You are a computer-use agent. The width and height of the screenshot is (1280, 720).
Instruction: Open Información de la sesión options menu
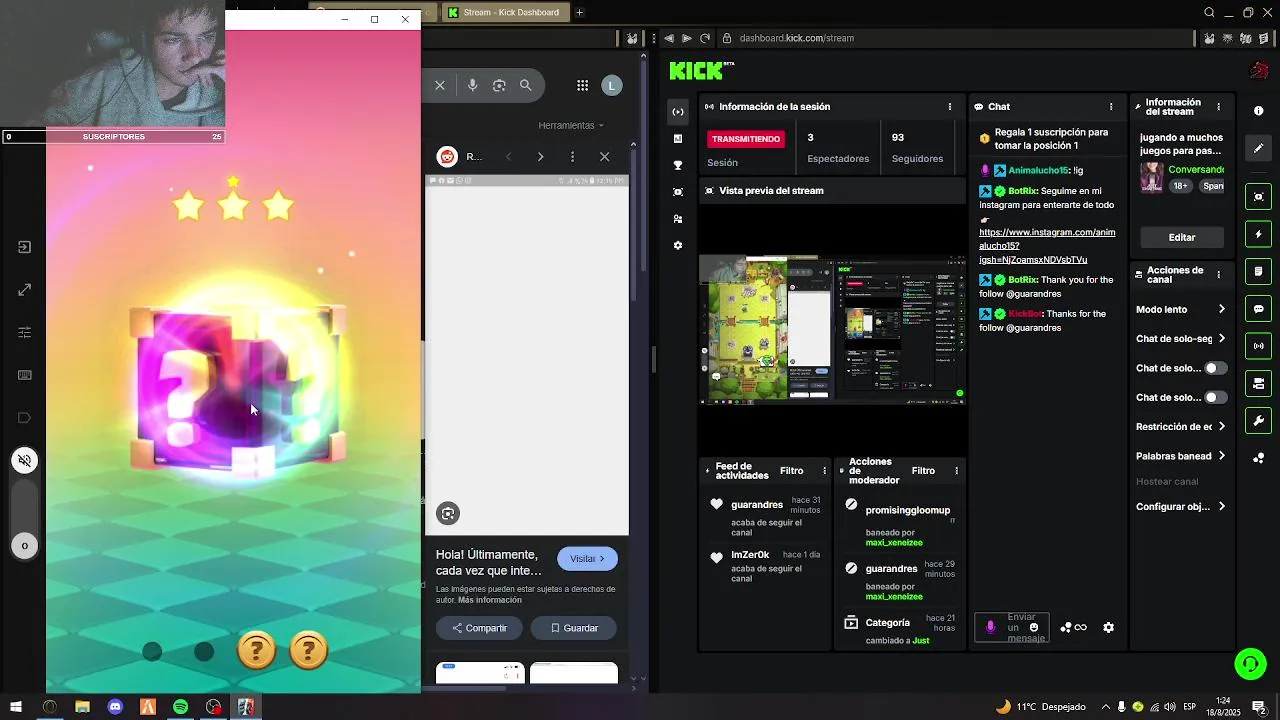950,106
